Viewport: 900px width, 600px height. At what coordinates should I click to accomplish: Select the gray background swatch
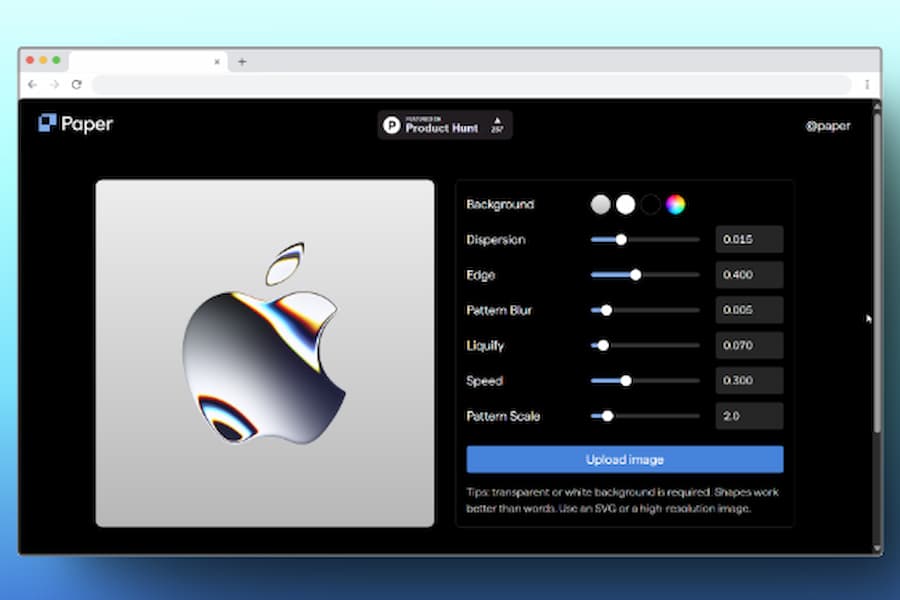pyautogui.click(x=600, y=204)
